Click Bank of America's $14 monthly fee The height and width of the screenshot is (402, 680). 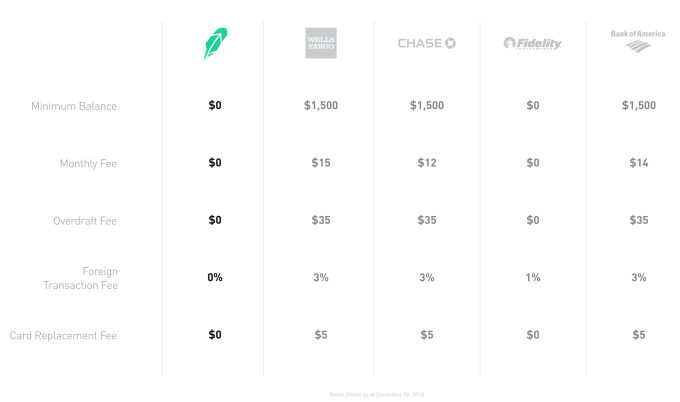[639, 163]
